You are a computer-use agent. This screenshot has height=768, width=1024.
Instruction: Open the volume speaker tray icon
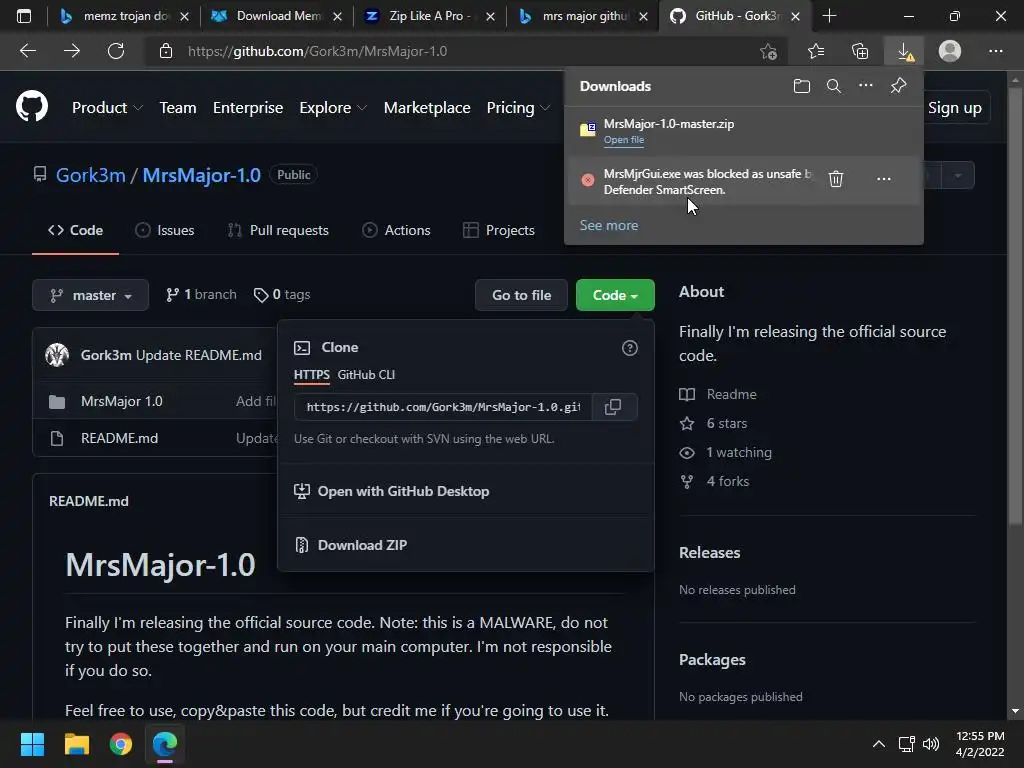coord(931,744)
